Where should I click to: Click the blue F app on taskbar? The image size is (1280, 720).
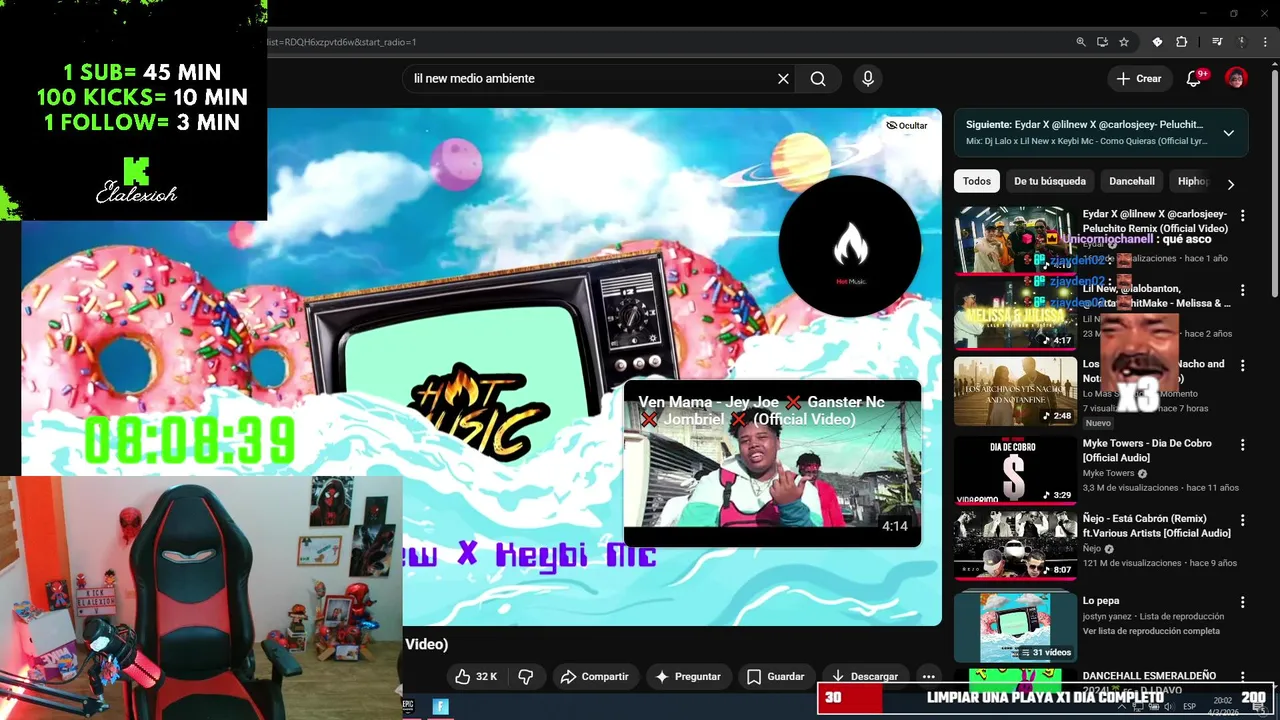[x=440, y=706]
